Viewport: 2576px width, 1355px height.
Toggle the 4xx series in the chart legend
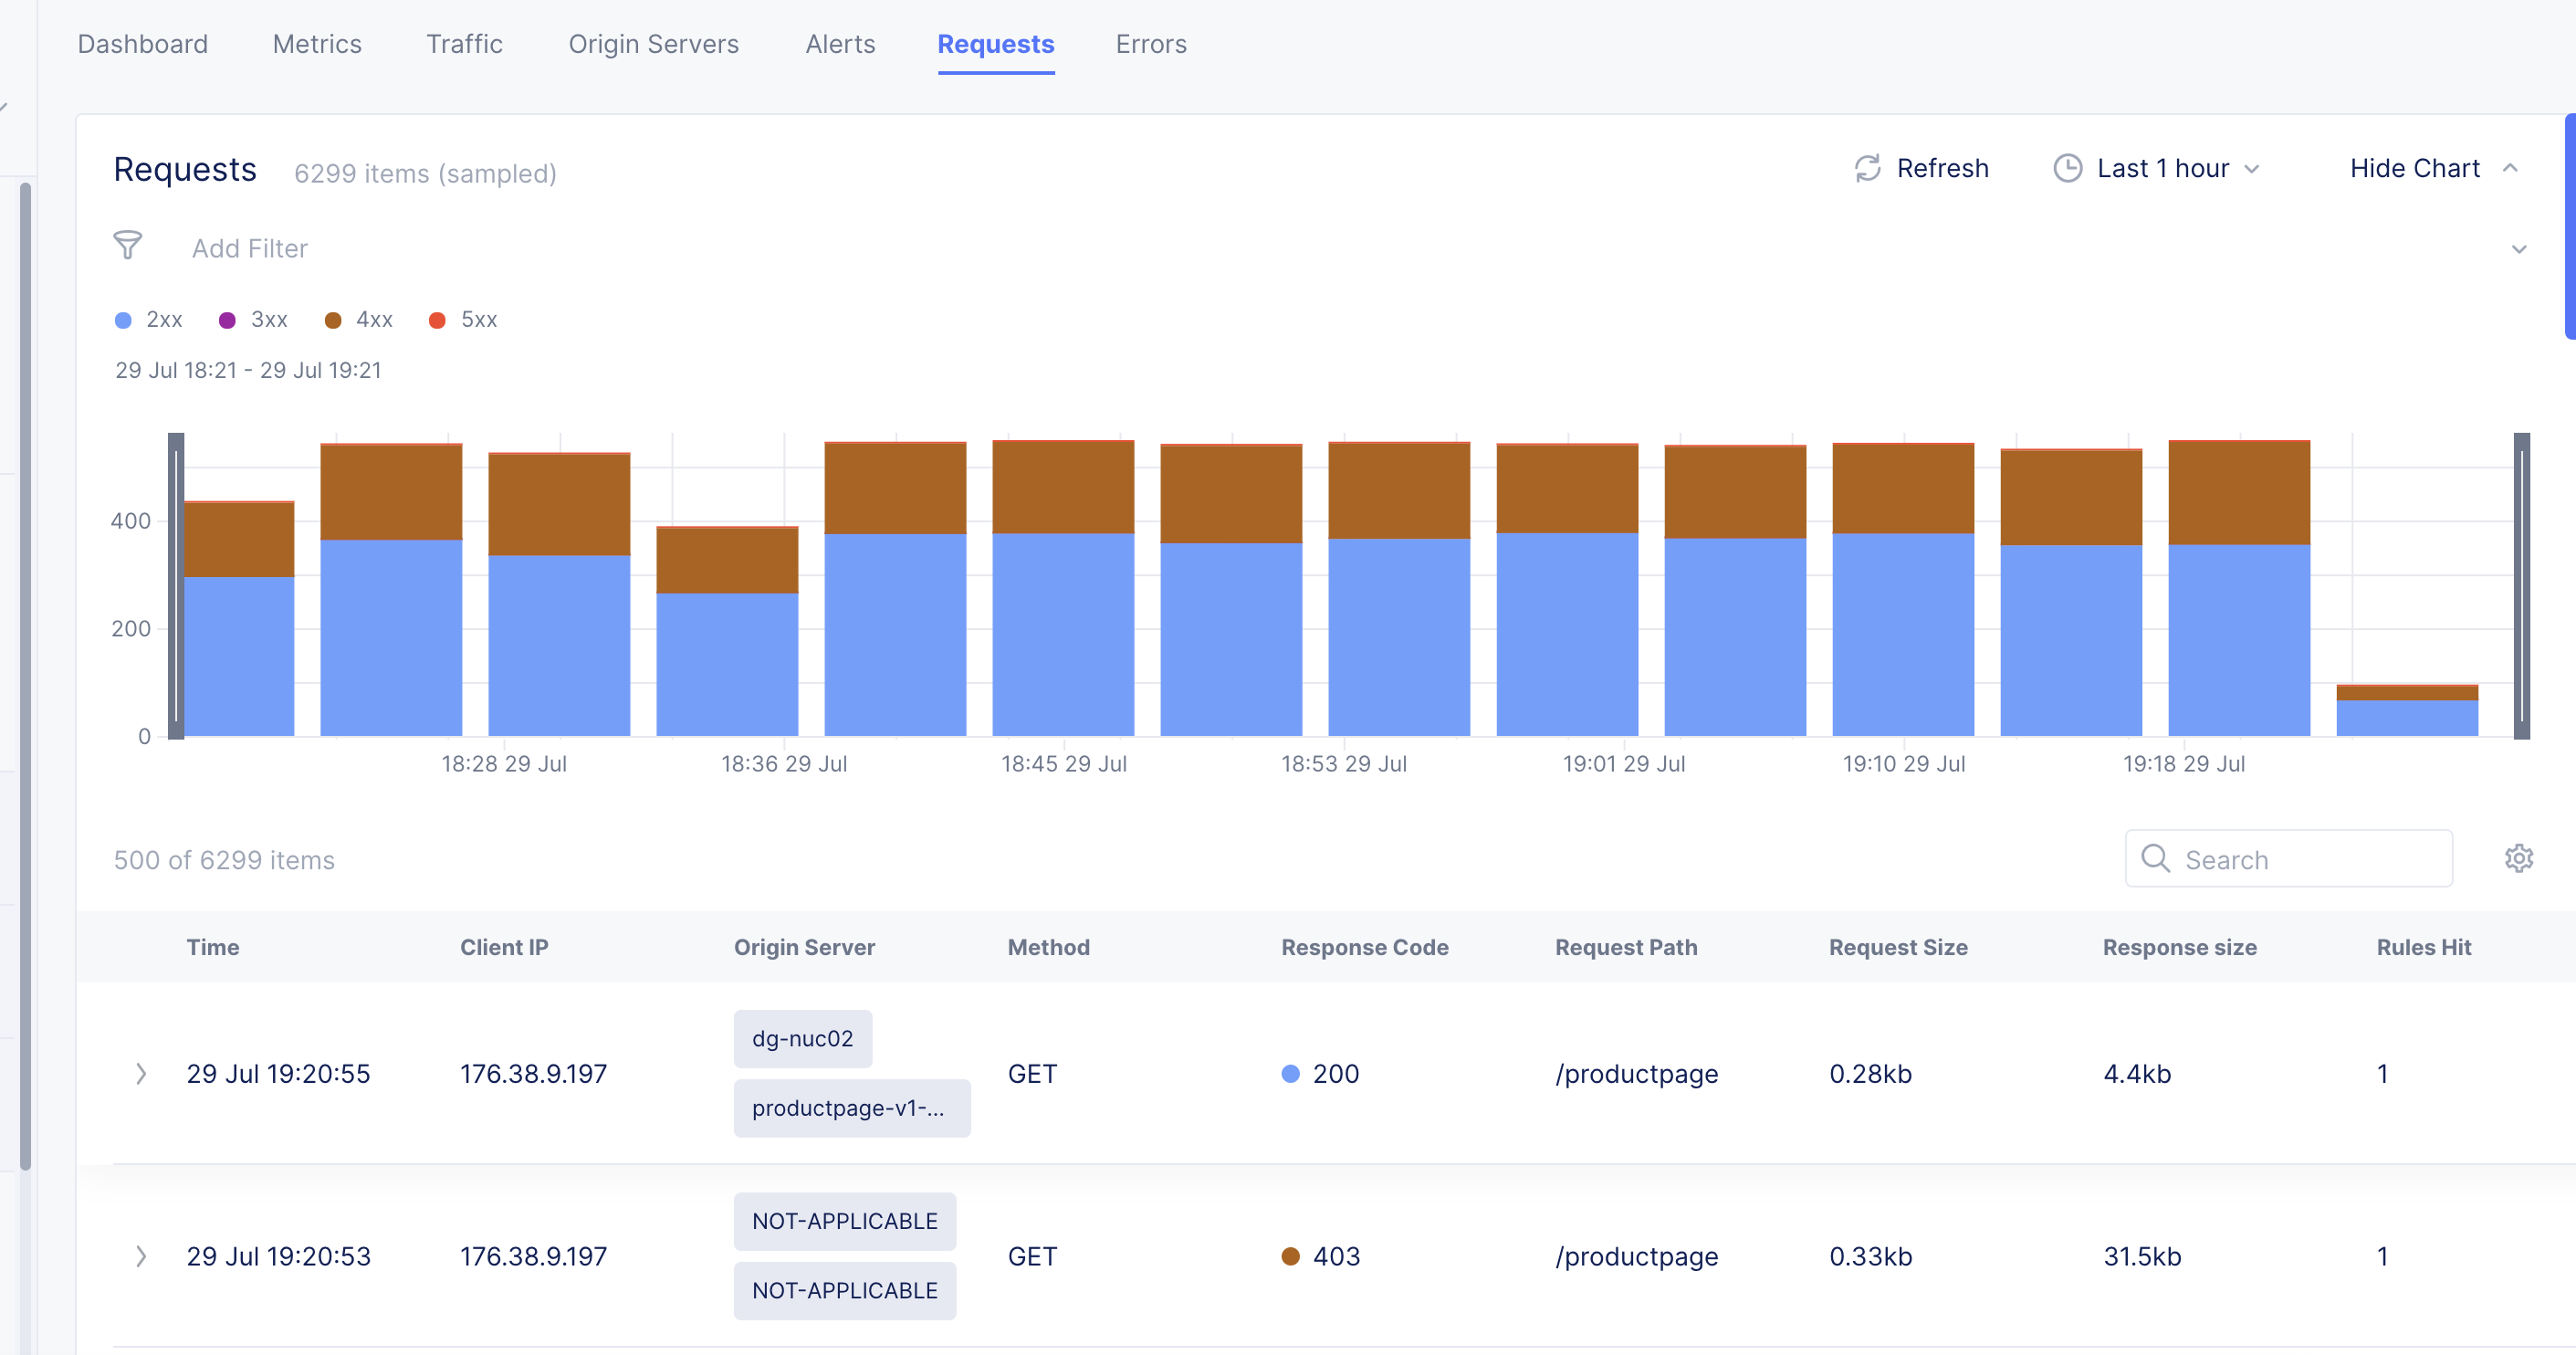pos(374,320)
